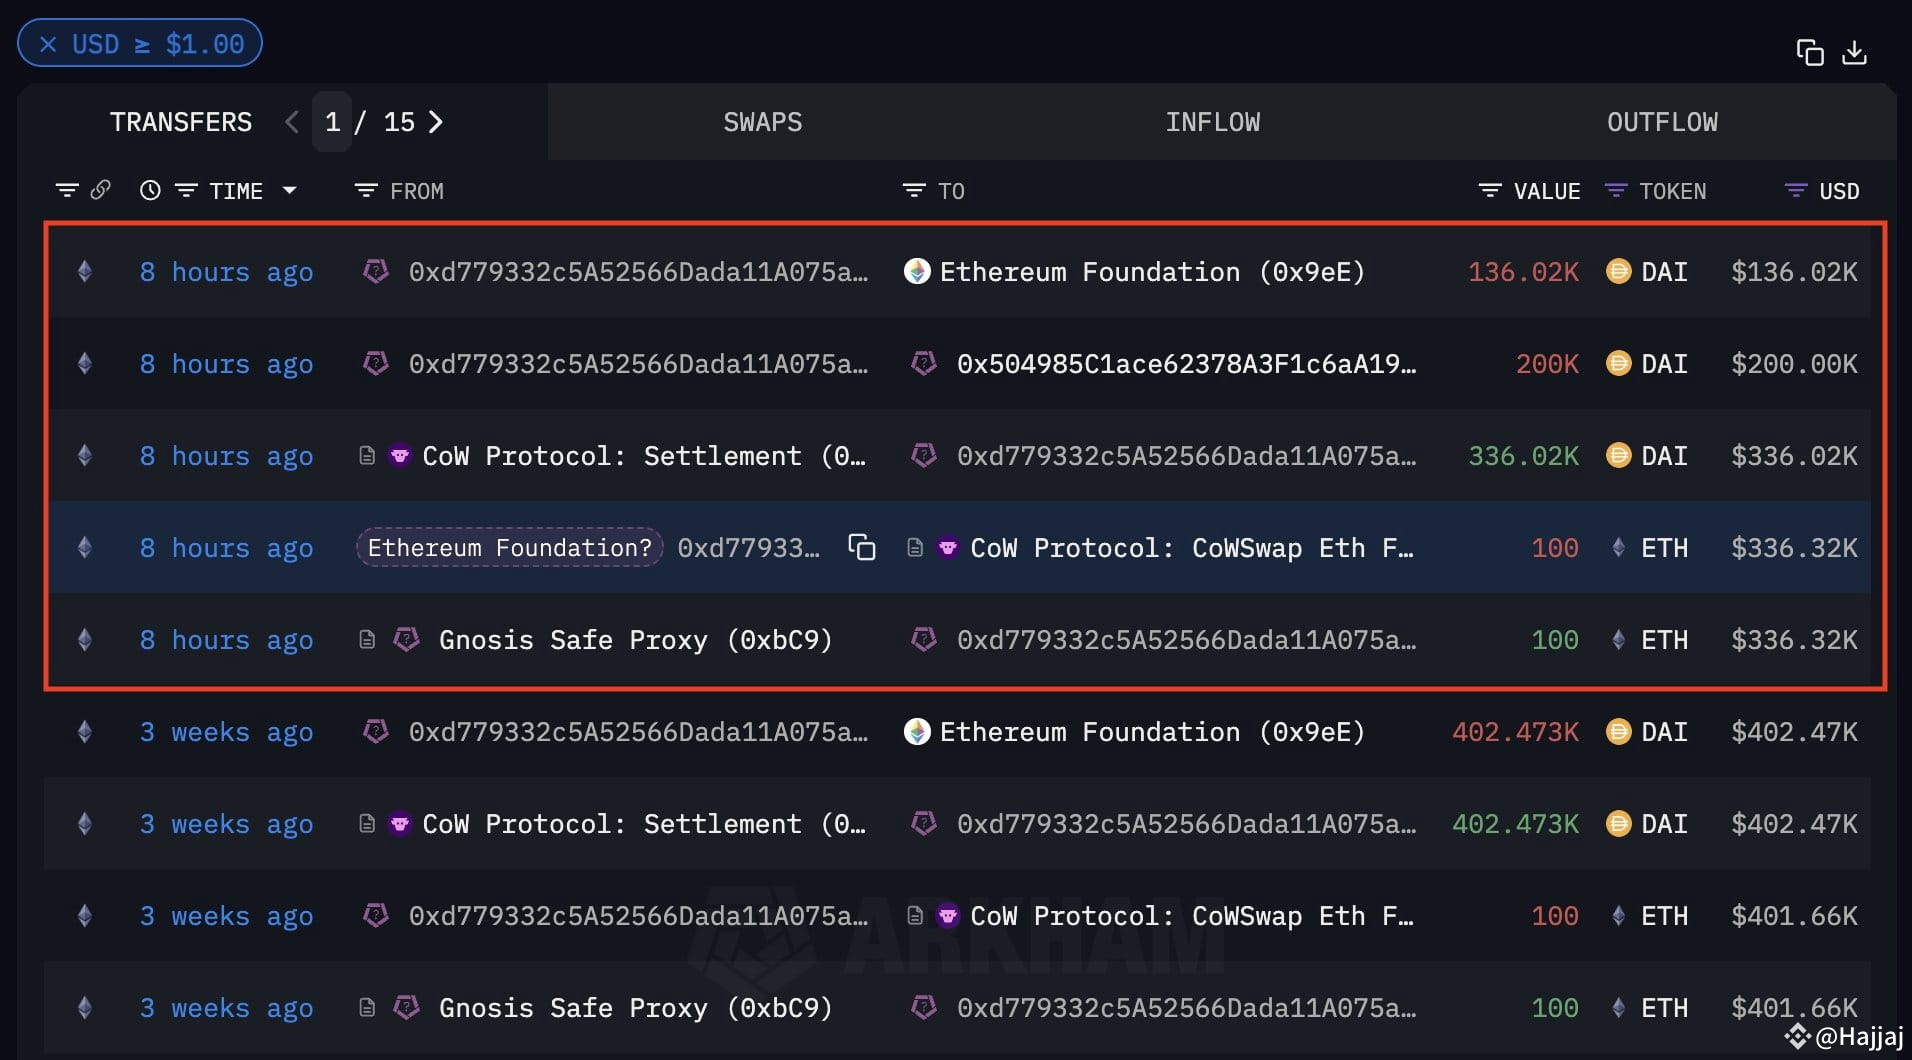The image size is (1912, 1060).
Task: Open the FROM column filter
Action: [366, 190]
